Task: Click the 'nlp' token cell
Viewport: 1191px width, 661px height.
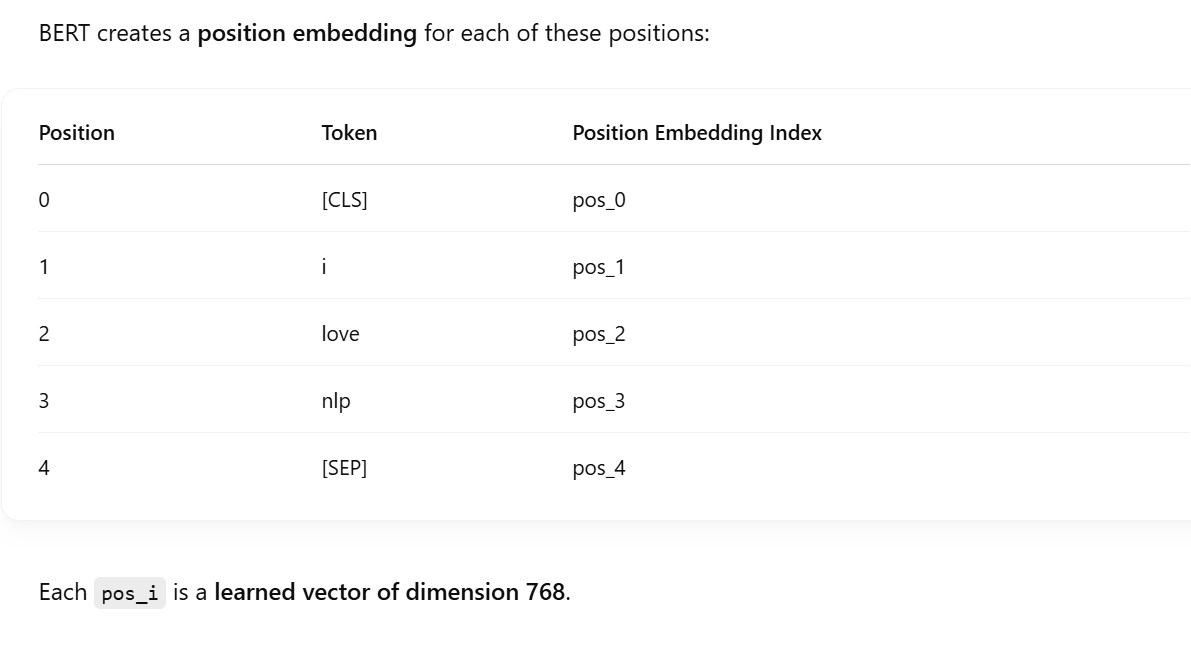Action: 336,401
